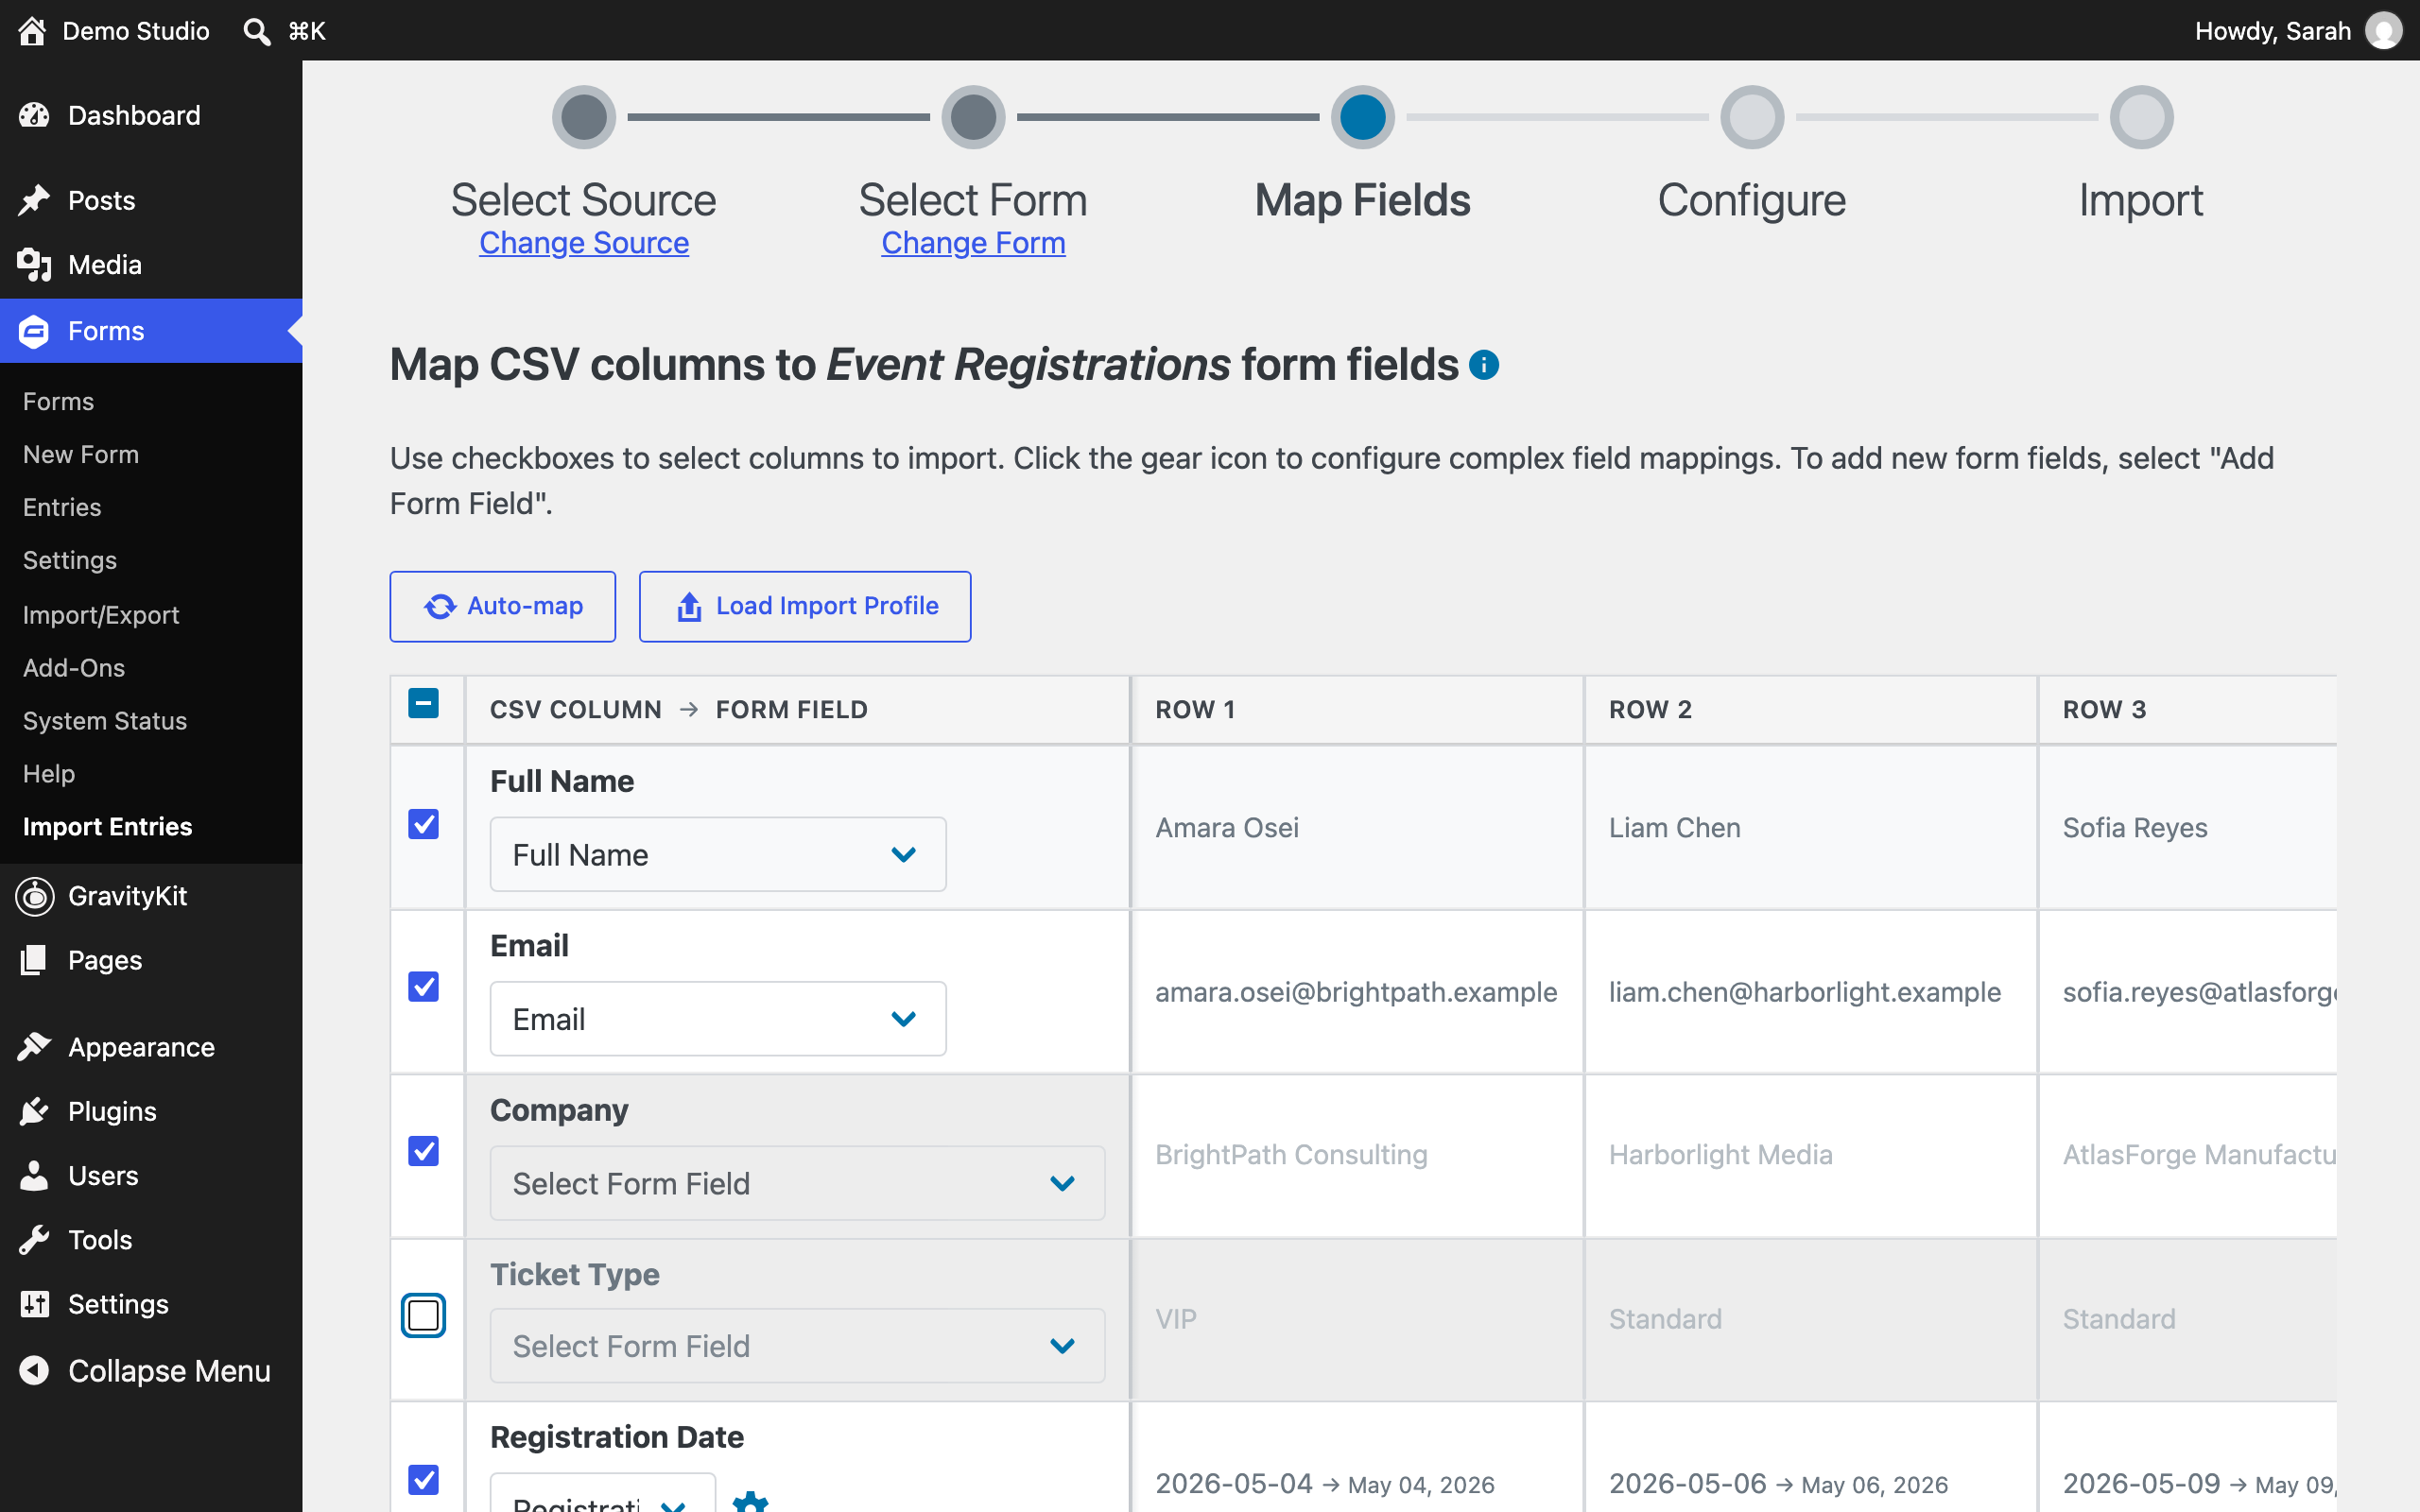The width and height of the screenshot is (2420, 1512).
Task: Open Add-Ons submenu item
Action: pyautogui.click(x=74, y=668)
